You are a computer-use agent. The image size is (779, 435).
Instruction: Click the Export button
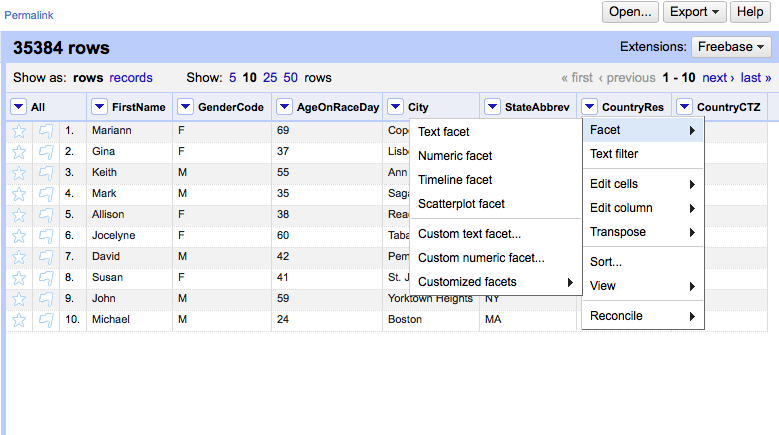[x=694, y=12]
